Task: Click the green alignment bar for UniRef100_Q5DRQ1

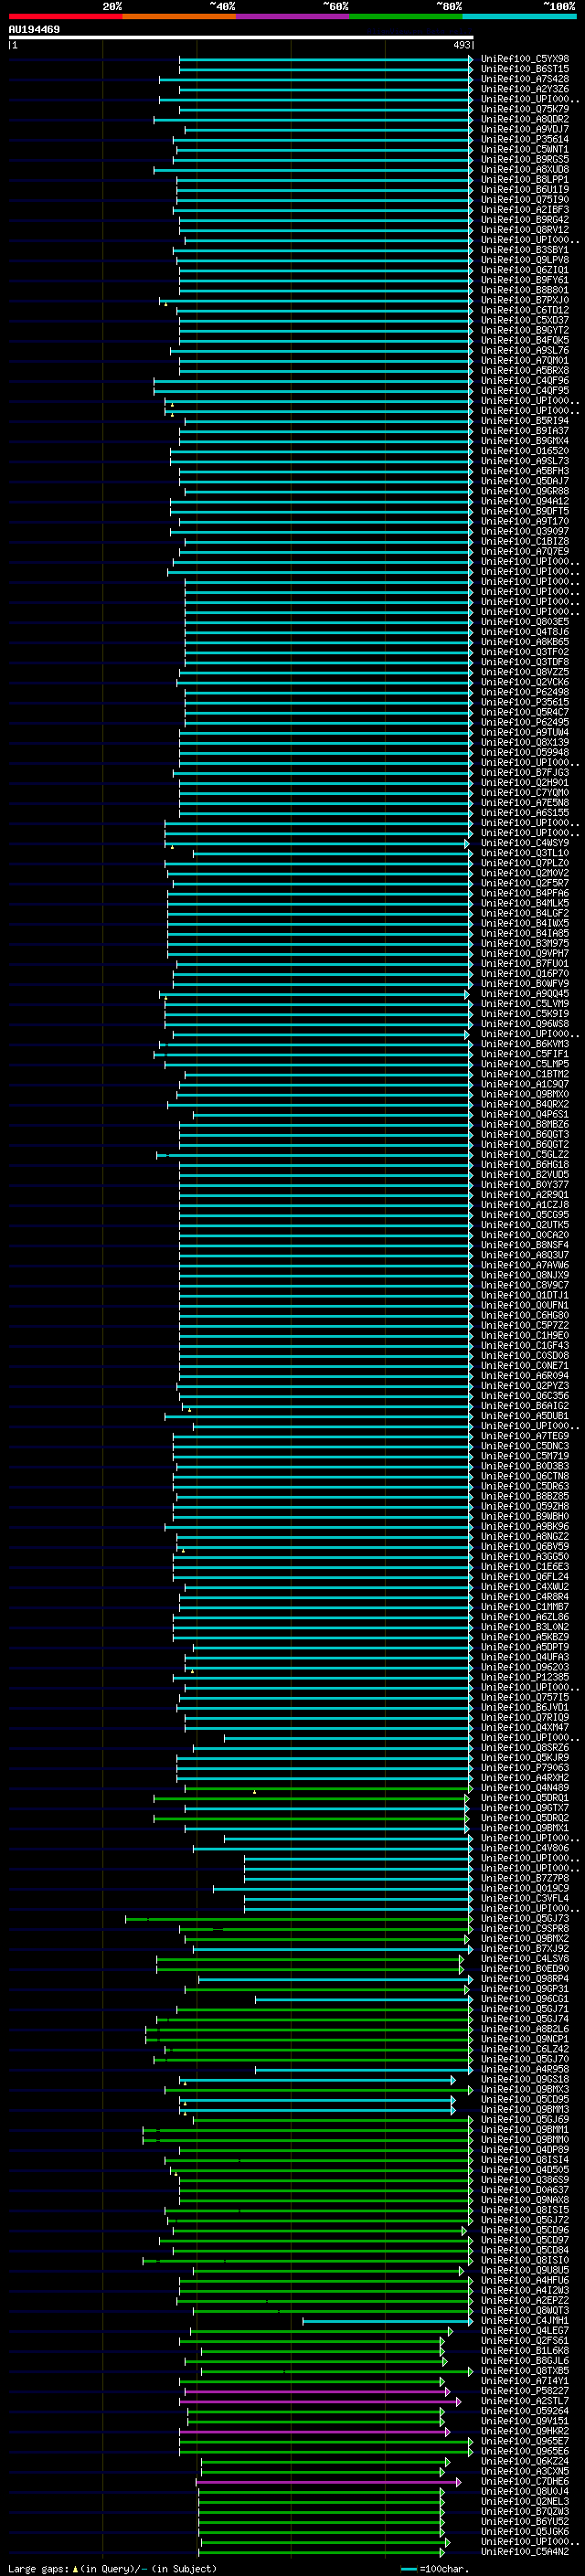Action: point(311,1798)
